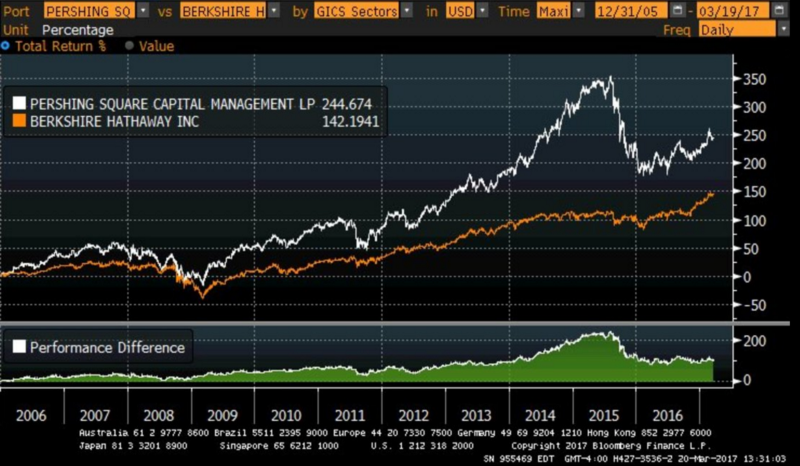Viewport: 800px width, 466px height.
Task: Select the Total Return % radio button
Action: click(x=5, y=46)
